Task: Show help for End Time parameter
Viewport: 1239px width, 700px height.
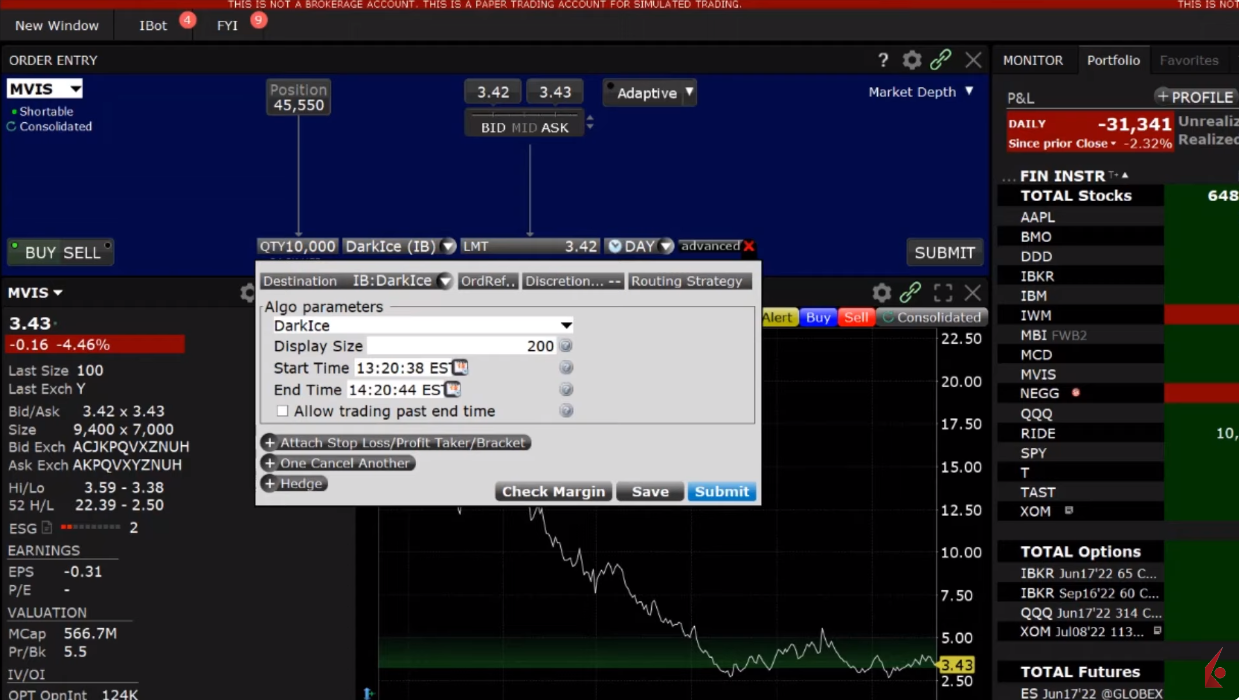Action: [566, 390]
